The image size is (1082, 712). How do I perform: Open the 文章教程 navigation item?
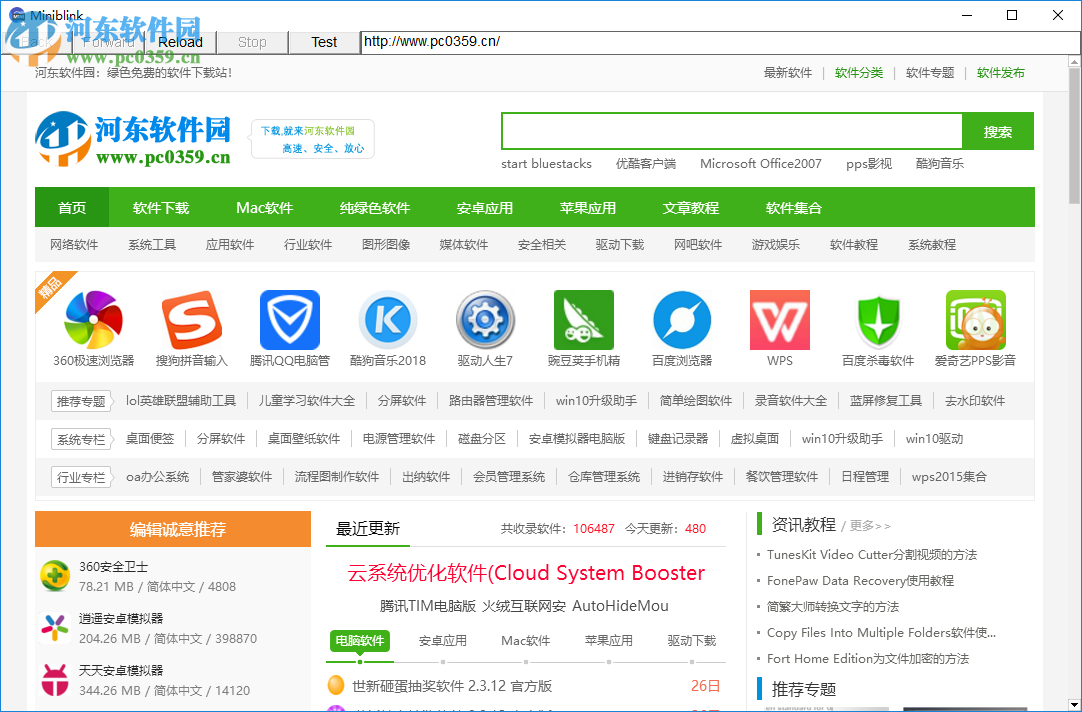click(691, 208)
